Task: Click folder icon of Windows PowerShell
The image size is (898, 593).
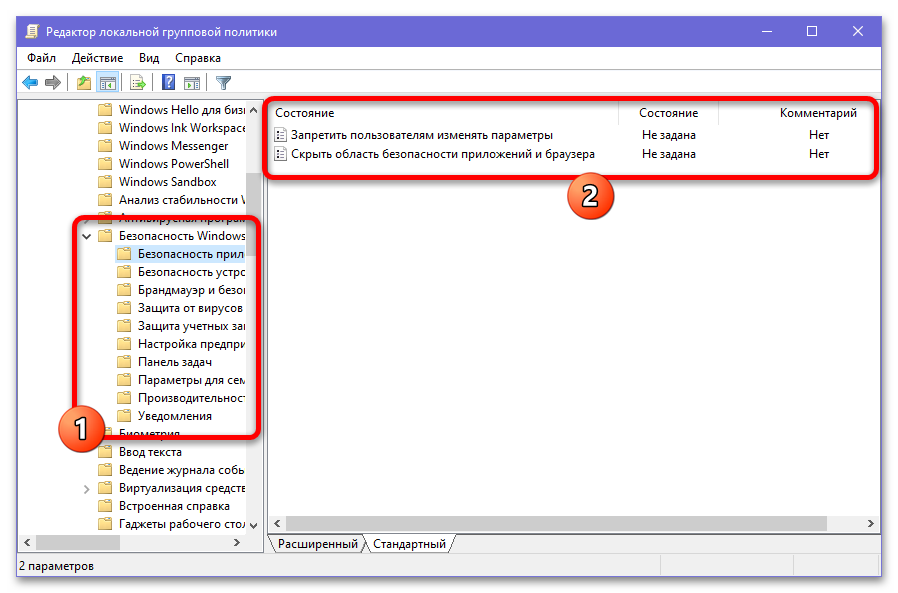Action: [x=105, y=164]
